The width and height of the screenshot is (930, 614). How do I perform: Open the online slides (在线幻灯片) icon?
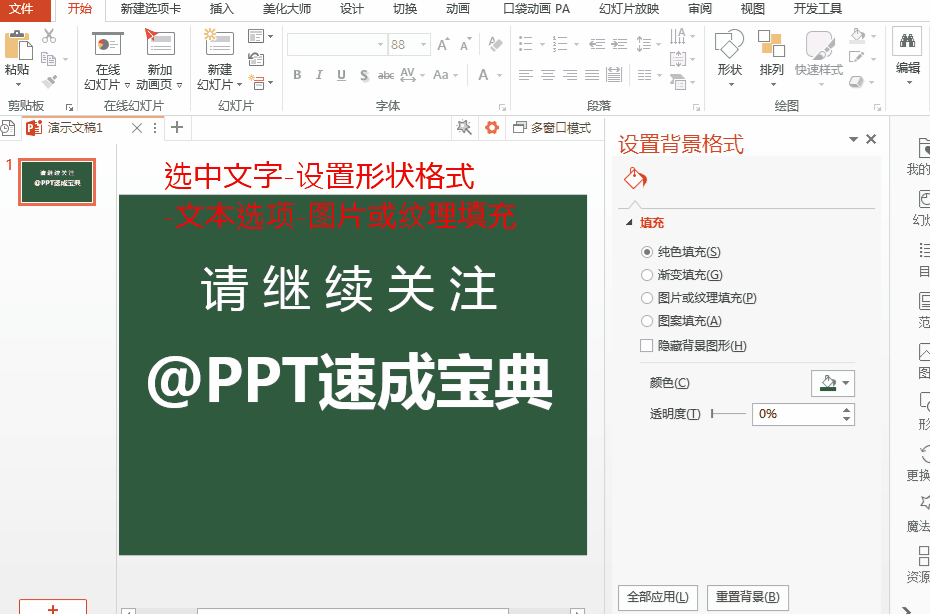(x=107, y=44)
